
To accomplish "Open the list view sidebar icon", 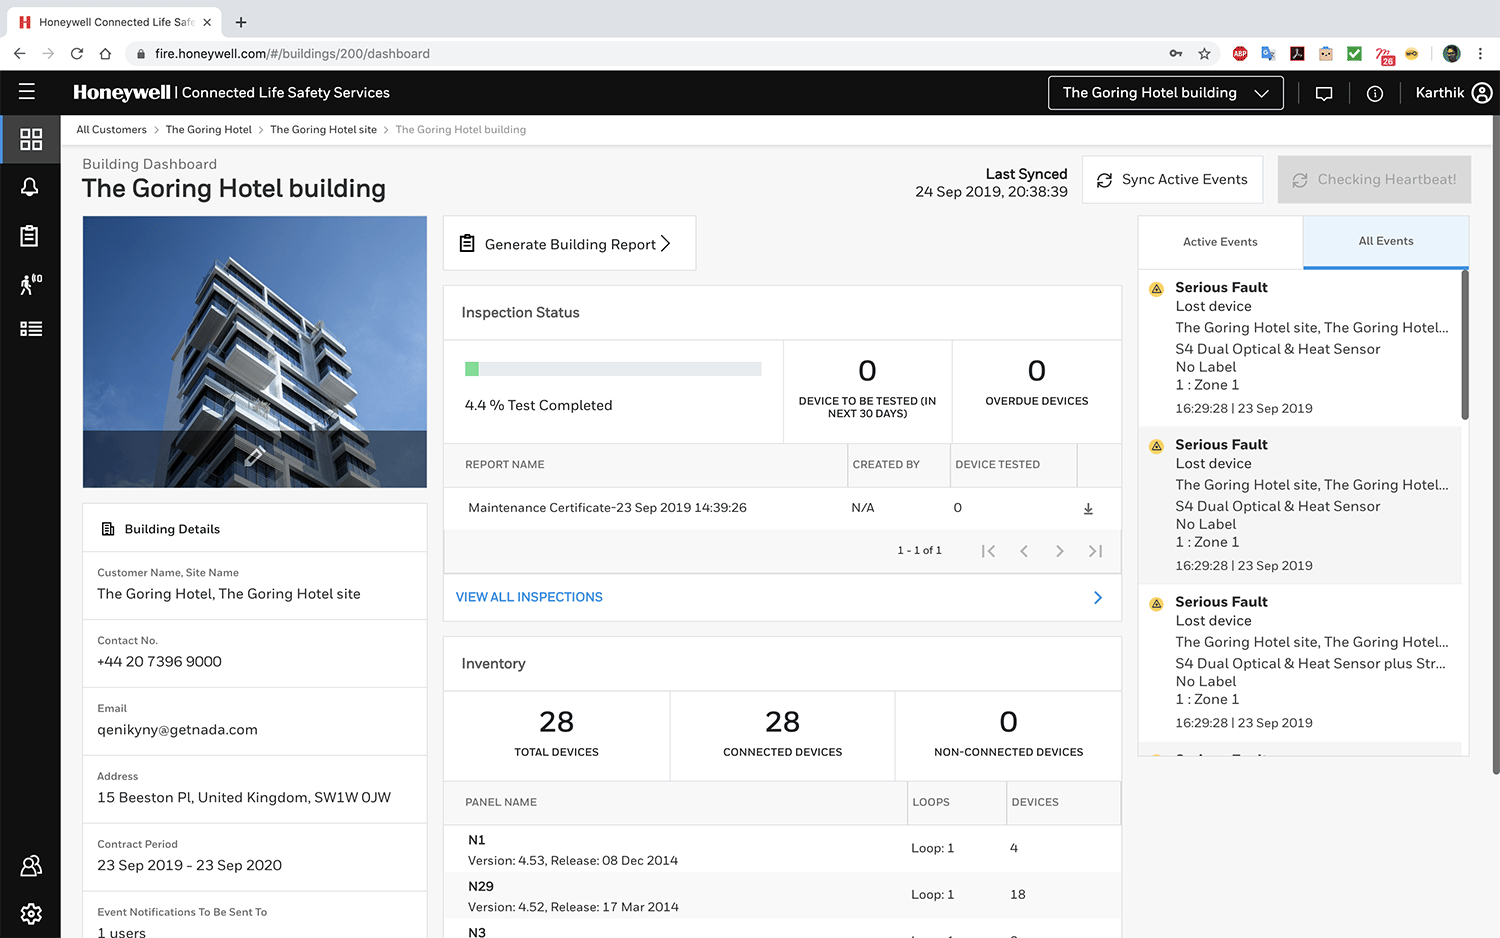I will tap(31, 329).
